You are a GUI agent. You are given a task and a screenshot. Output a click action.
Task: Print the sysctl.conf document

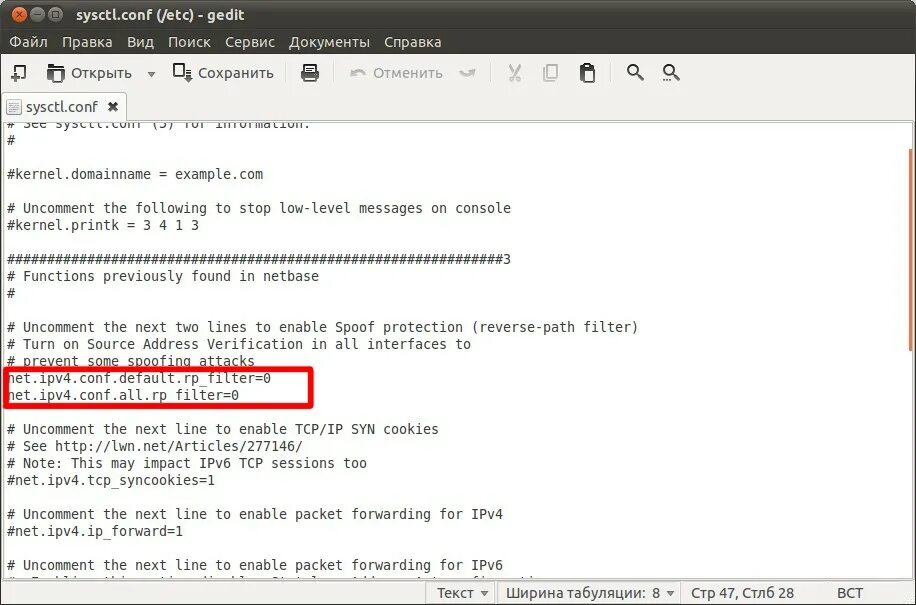point(309,72)
